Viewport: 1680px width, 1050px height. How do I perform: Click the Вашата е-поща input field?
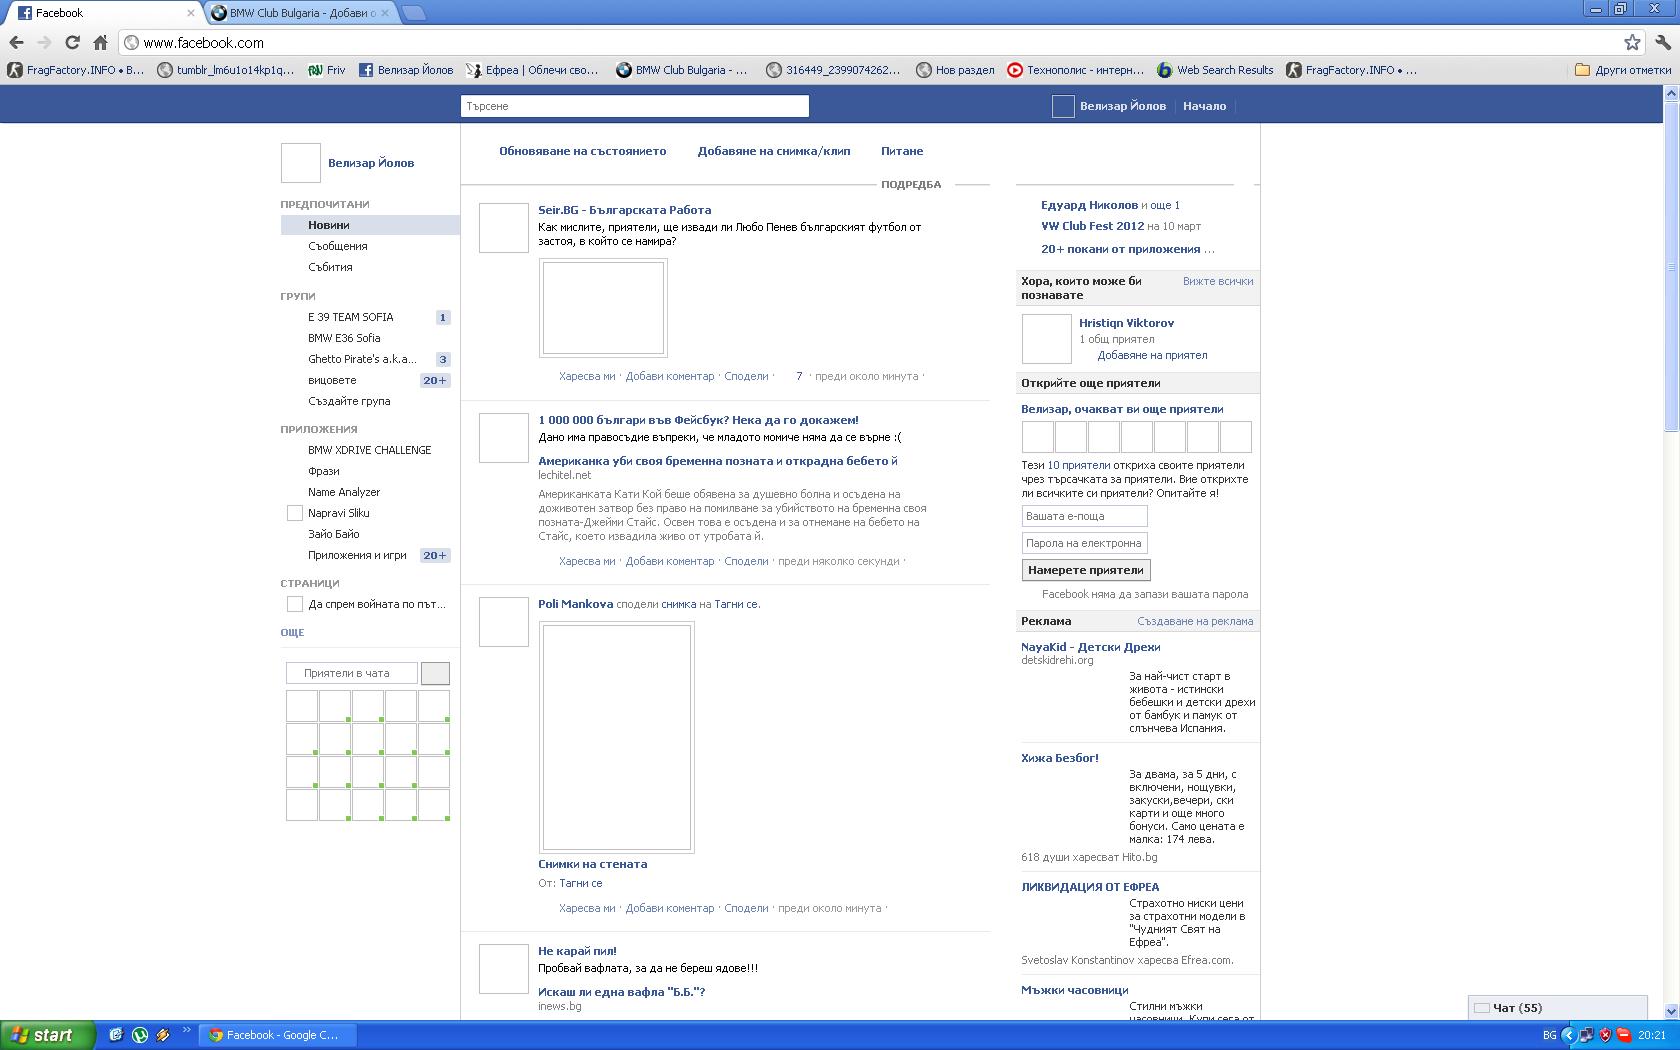coord(1084,516)
